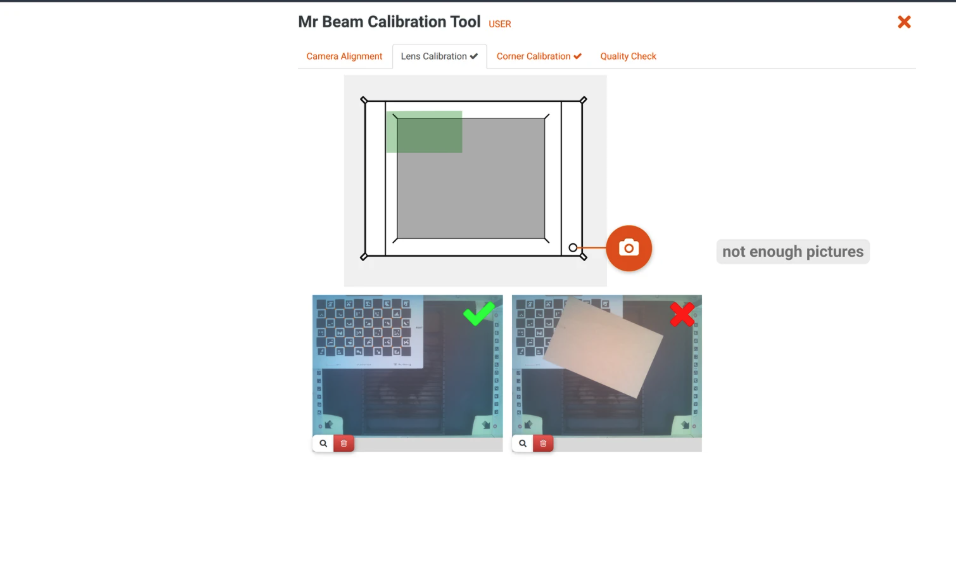Switch to the Corner Calibration tab

538,56
